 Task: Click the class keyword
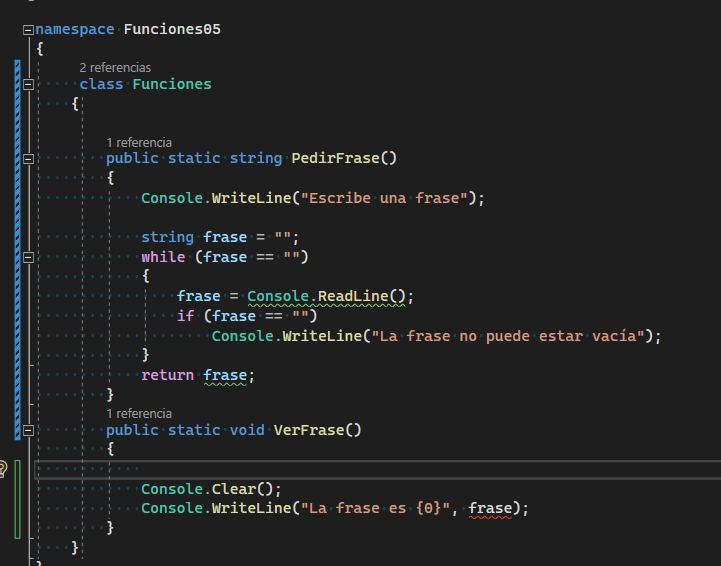[101, 84]
